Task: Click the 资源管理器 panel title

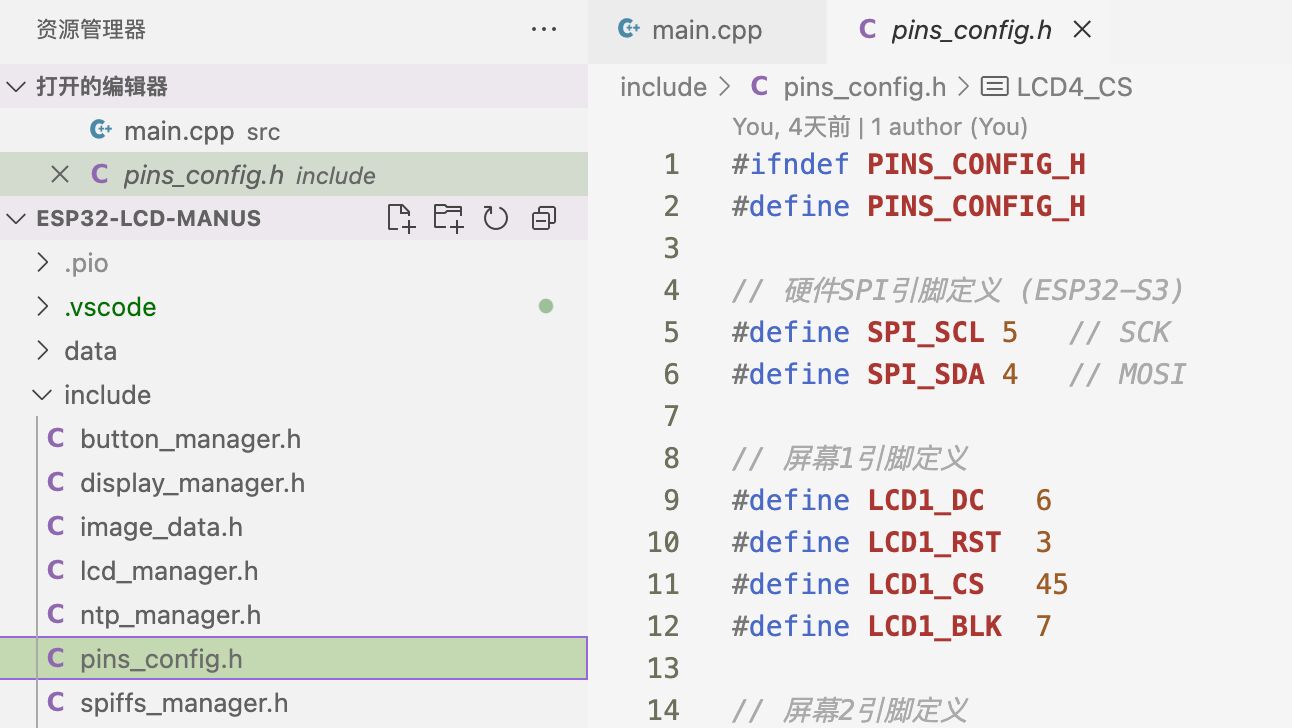Action: pyautogui.click(x=91, y=30)
